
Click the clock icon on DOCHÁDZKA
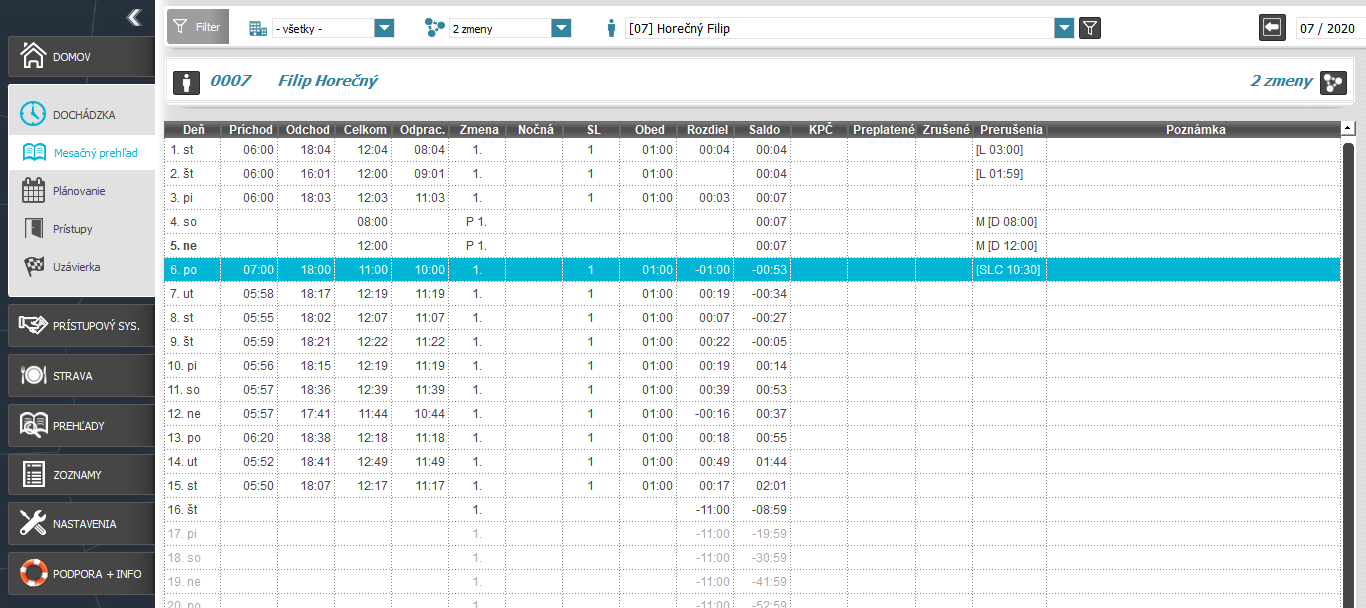pos(34,114)
